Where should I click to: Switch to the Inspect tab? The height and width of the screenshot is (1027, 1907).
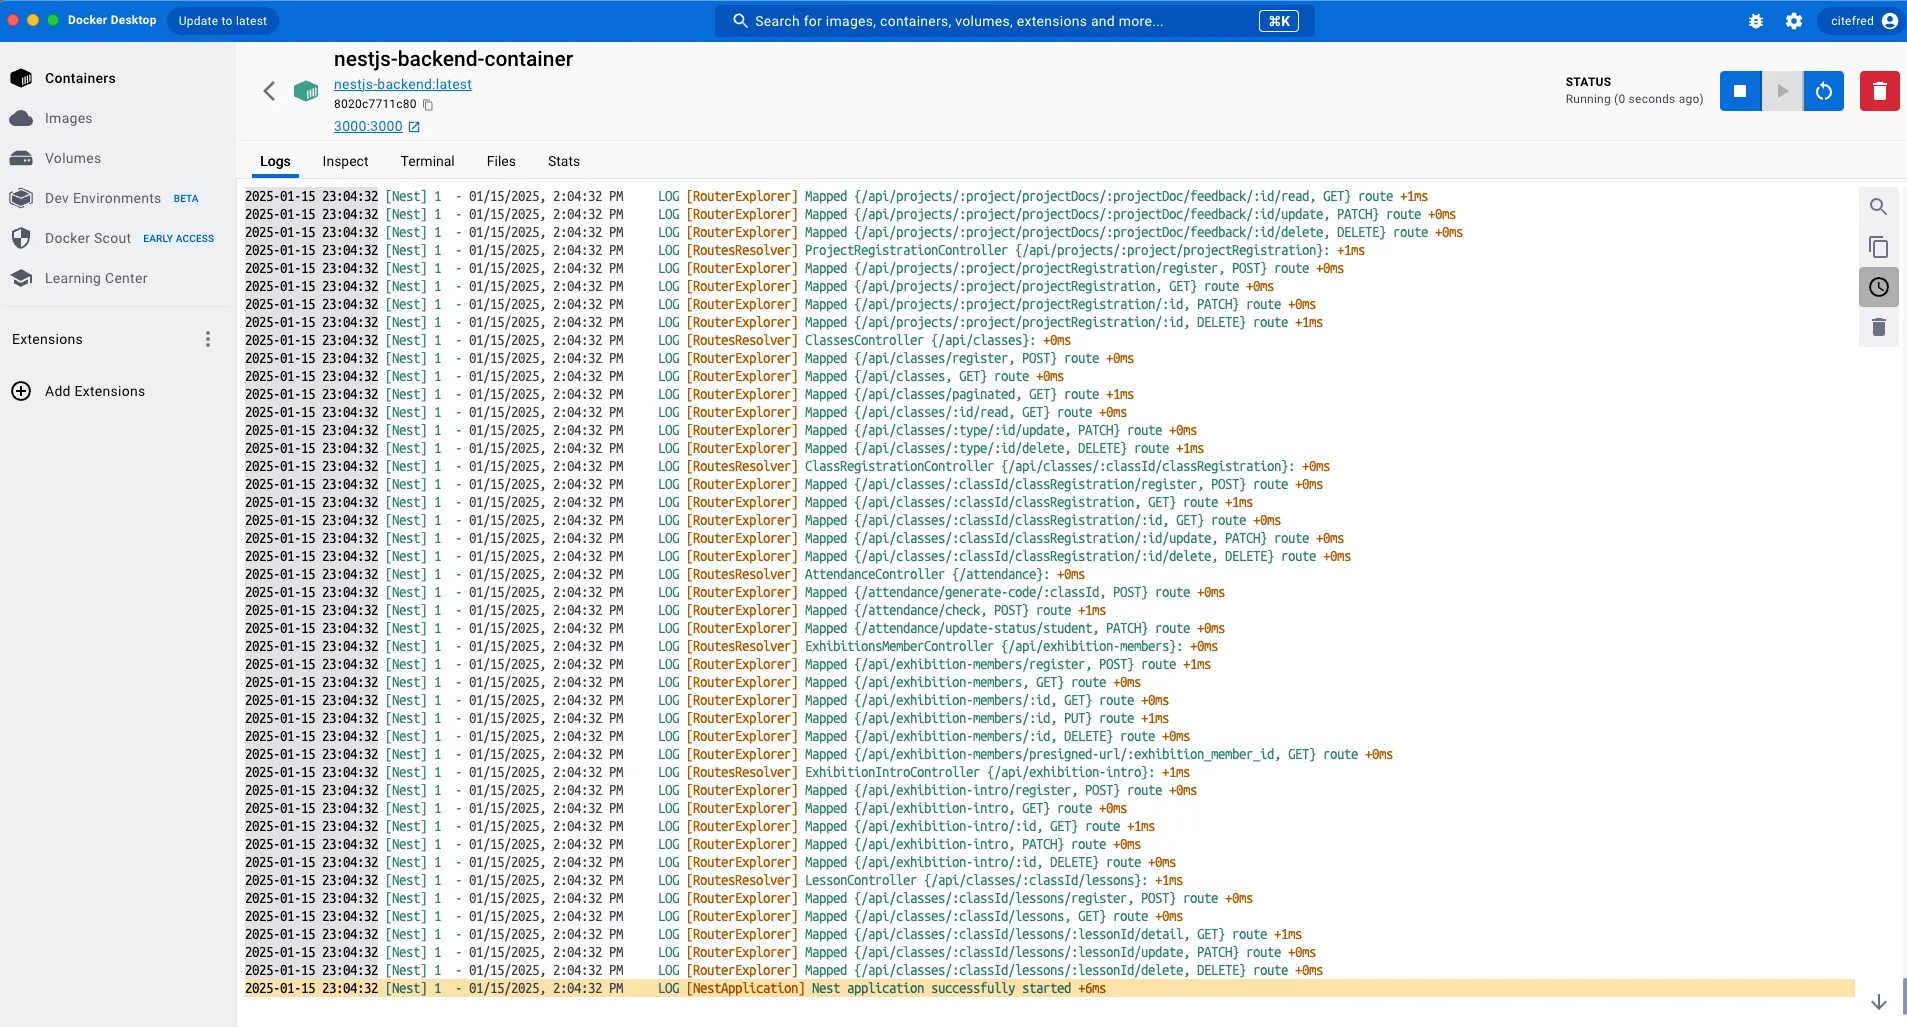(x=345, y=161)
